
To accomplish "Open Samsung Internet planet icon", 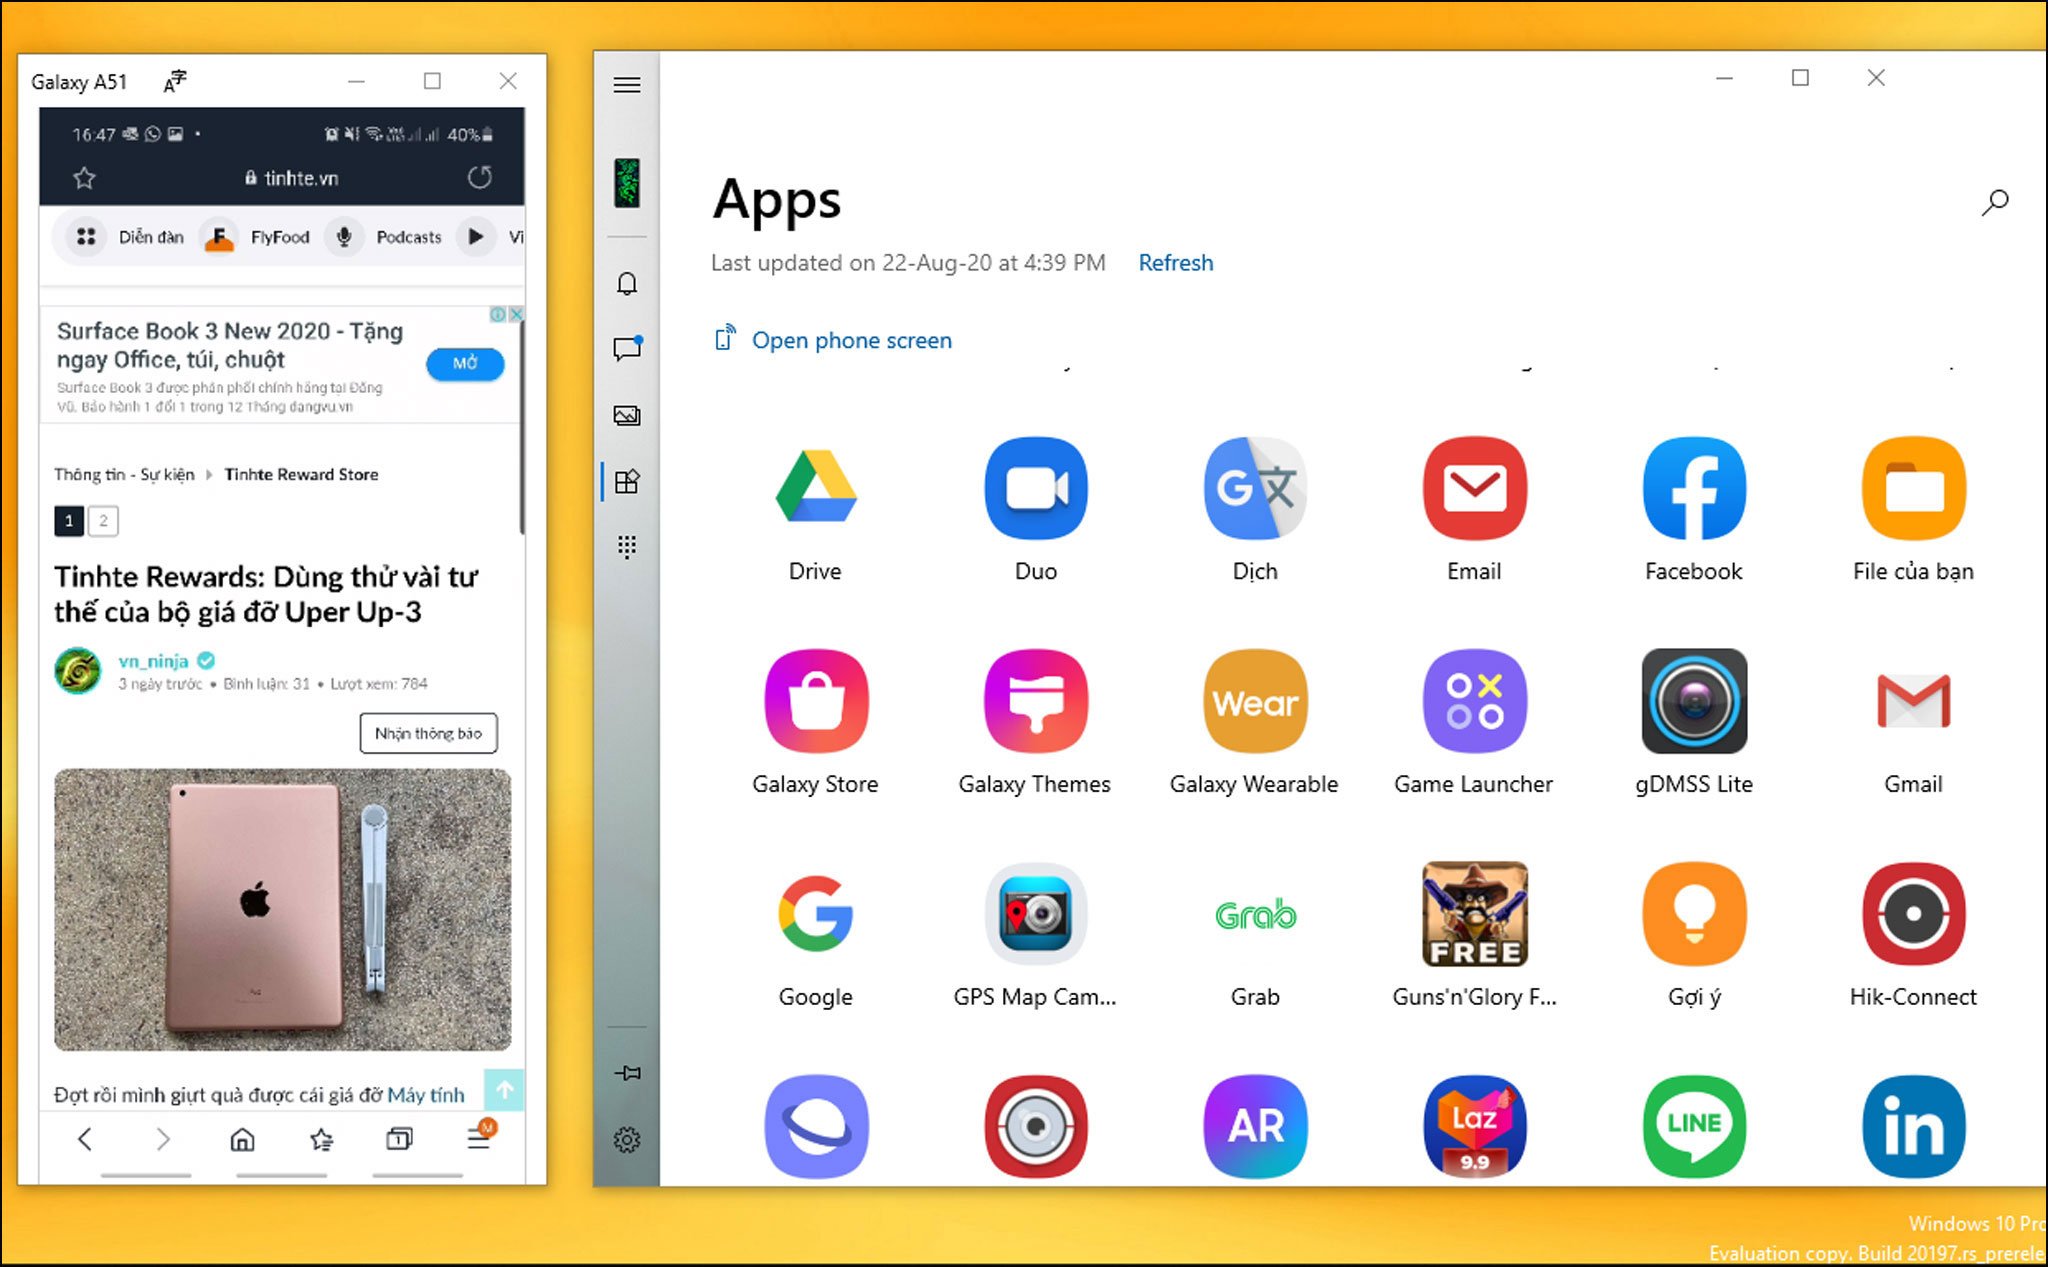I will click(x=816, y=1127).
